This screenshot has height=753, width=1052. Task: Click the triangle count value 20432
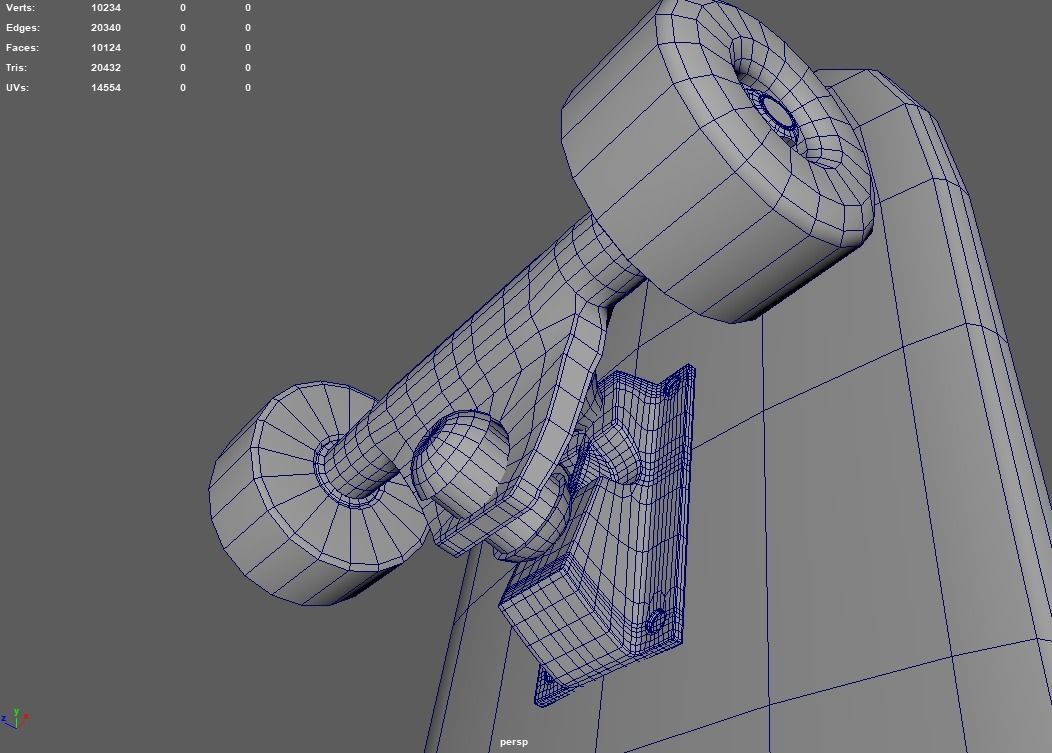tap(106, 68)
